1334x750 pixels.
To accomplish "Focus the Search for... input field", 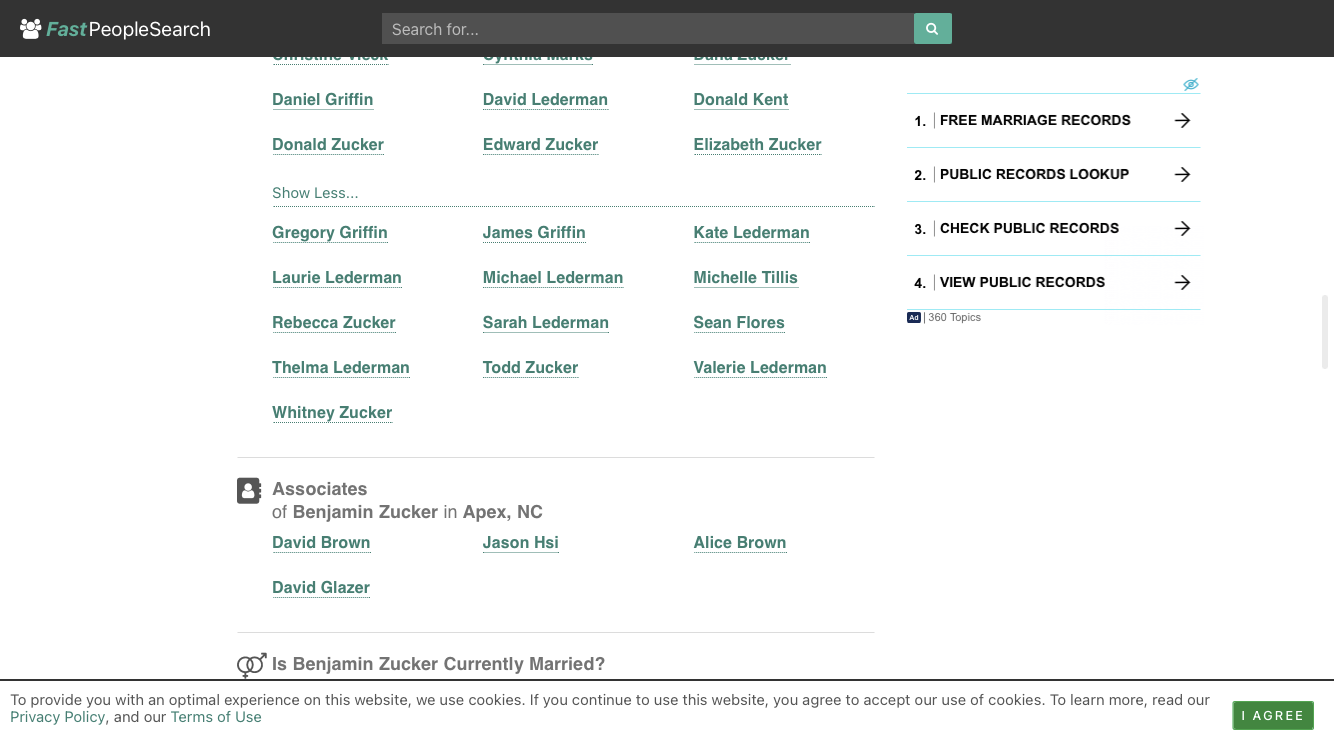I will (x=648, y=29).
